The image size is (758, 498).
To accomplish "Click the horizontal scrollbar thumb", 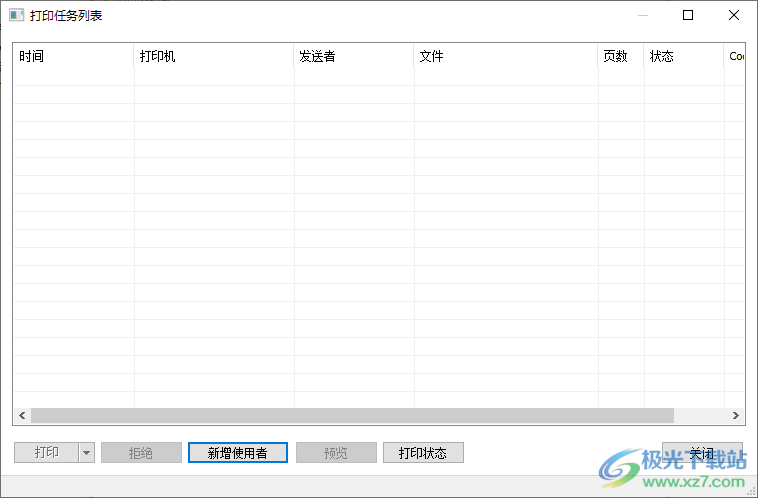I will (352, 415).
